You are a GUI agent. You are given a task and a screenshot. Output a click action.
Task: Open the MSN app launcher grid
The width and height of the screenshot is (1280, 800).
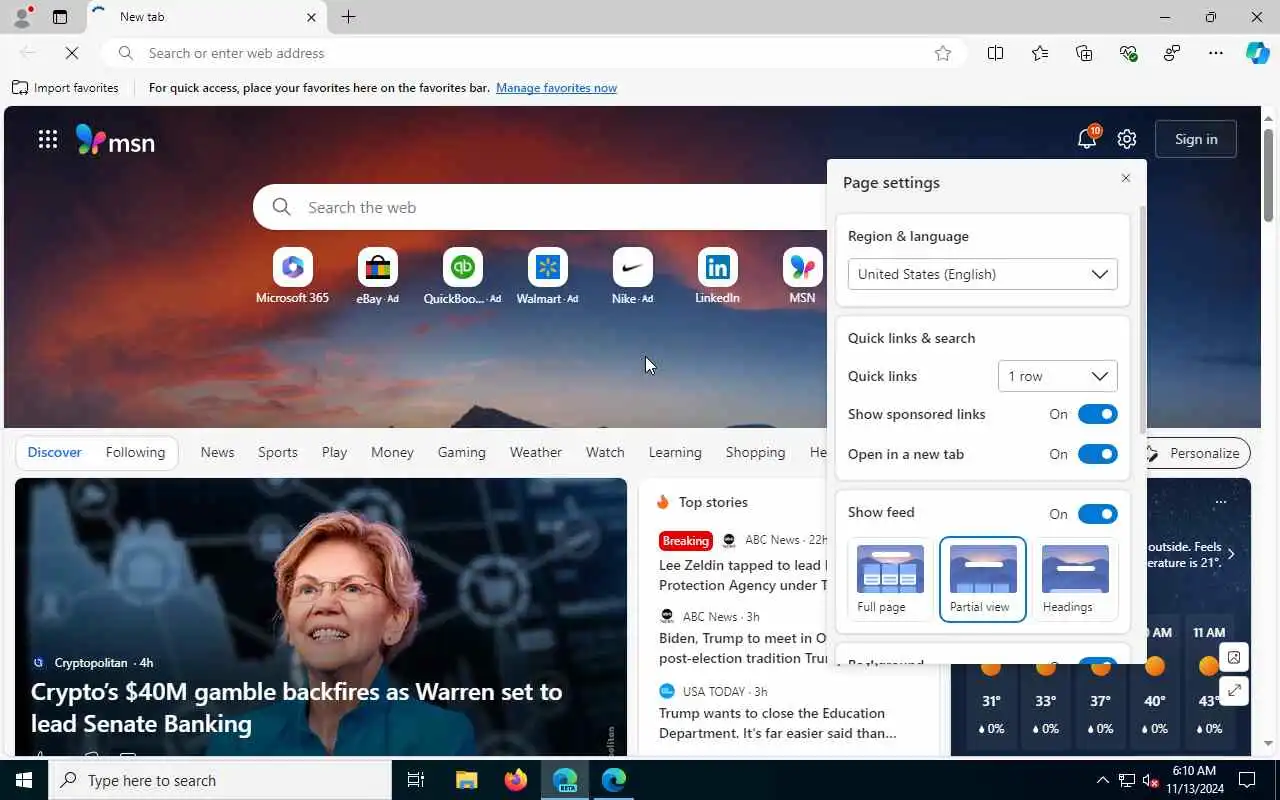[47, 139]
